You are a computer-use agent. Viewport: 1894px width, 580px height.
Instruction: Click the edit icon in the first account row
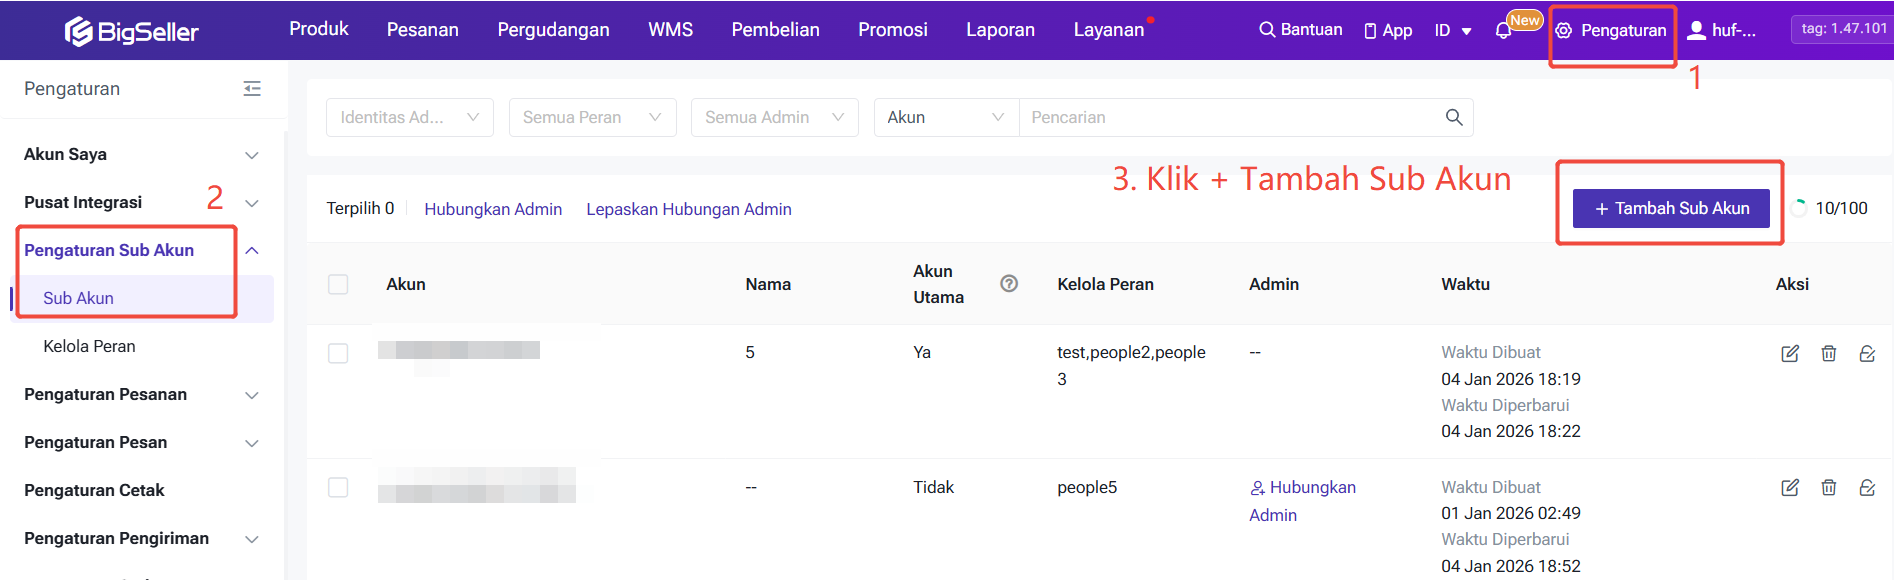(1790, 353)
